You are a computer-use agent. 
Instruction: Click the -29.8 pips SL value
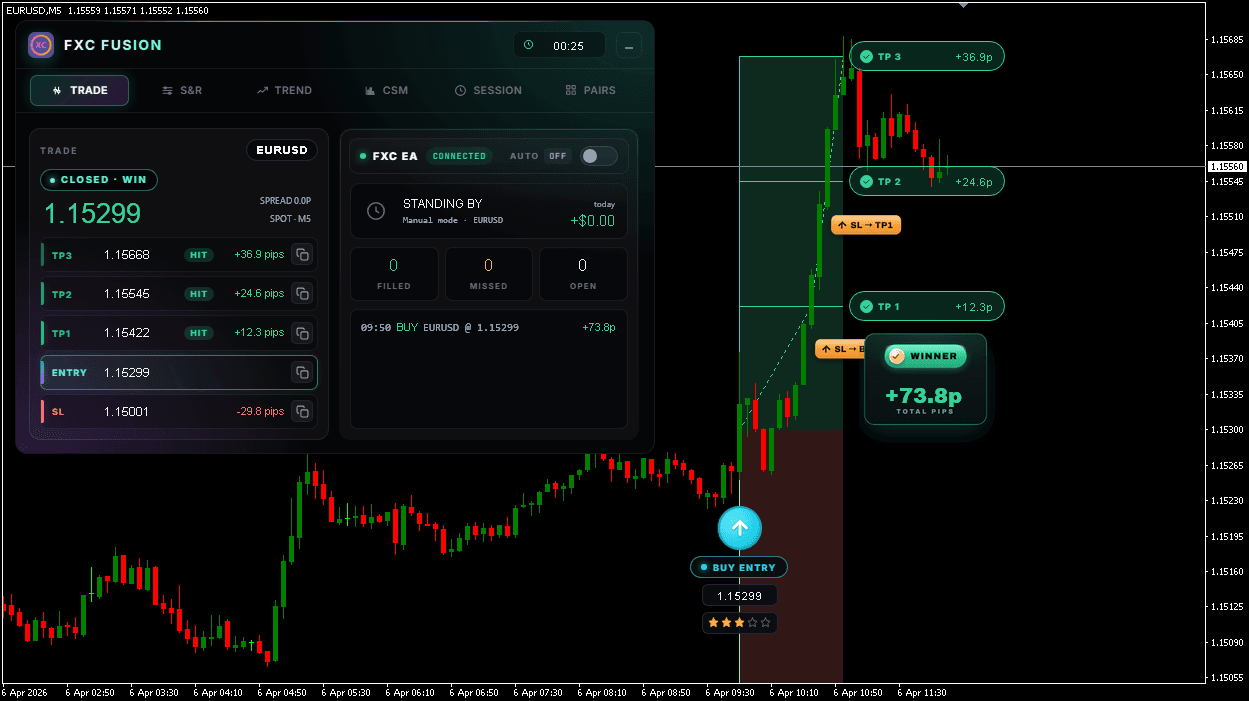(260, 411)
